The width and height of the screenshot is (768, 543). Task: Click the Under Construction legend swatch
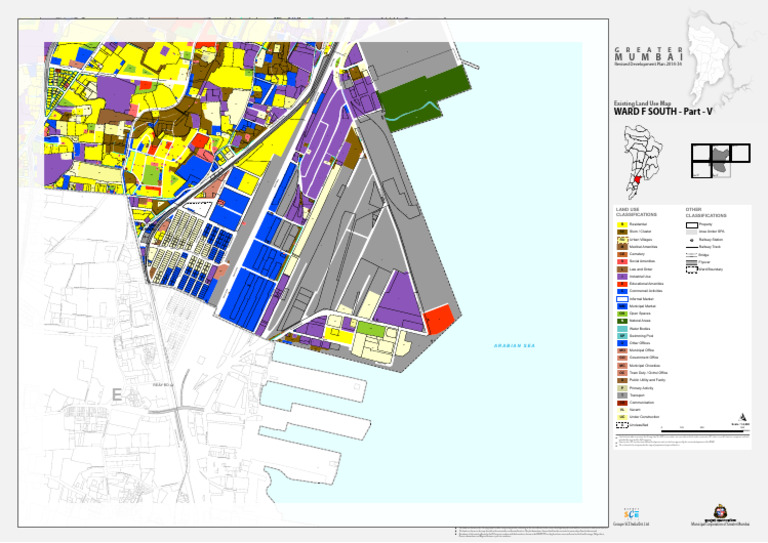[622, 417]
